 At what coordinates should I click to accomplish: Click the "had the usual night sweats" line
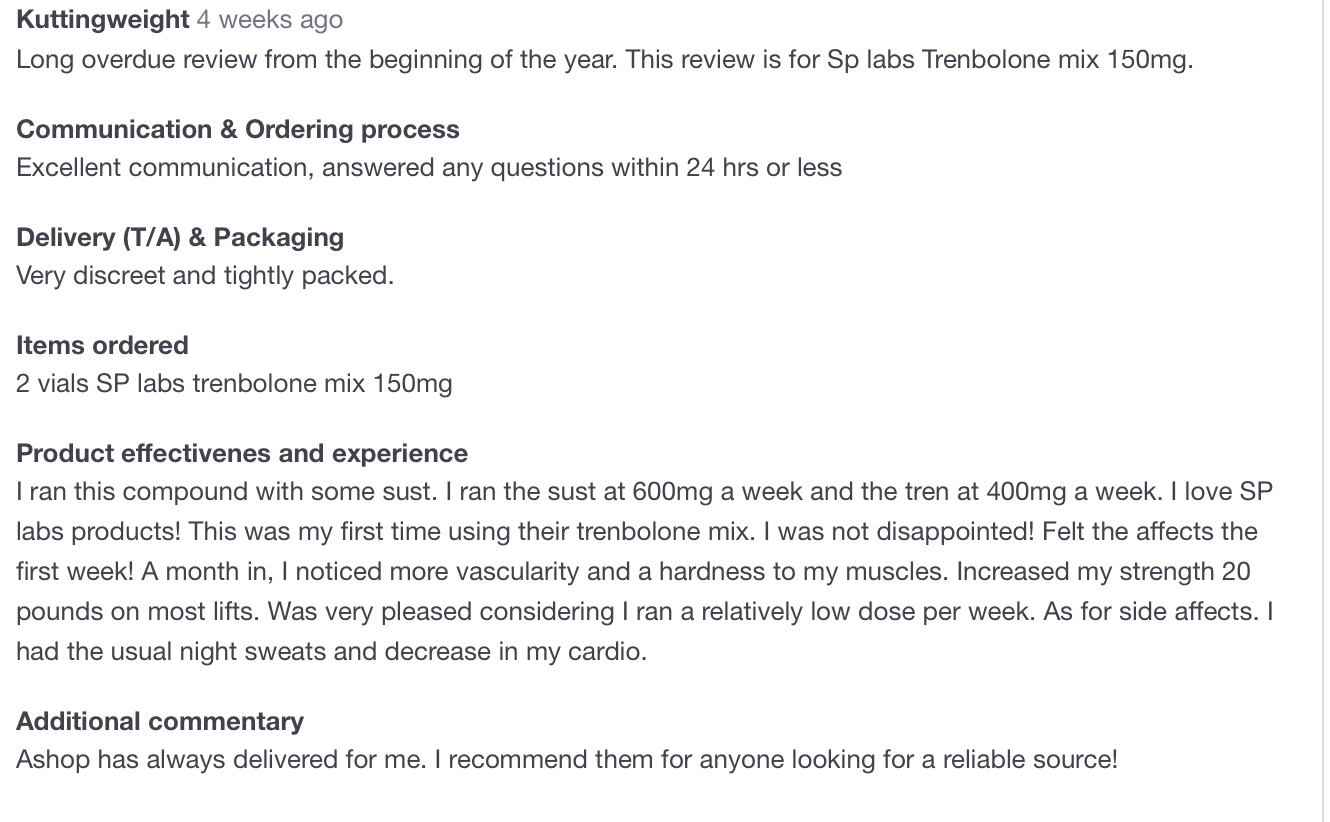pos(331,652)
